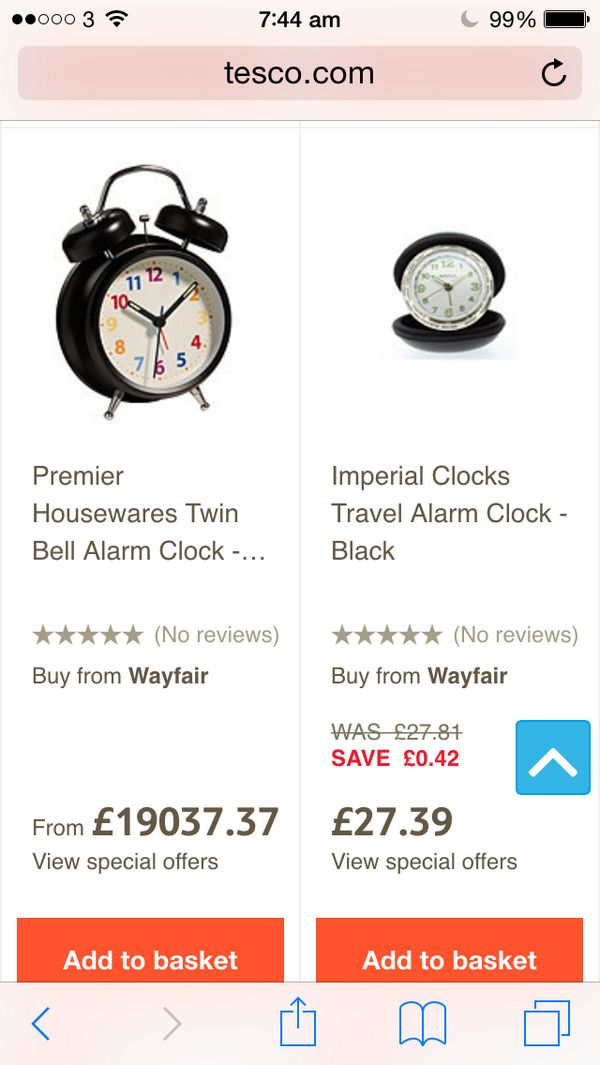Add the Travel Alarm Clock to basket

pyautogui.click(x=449, y=960)
